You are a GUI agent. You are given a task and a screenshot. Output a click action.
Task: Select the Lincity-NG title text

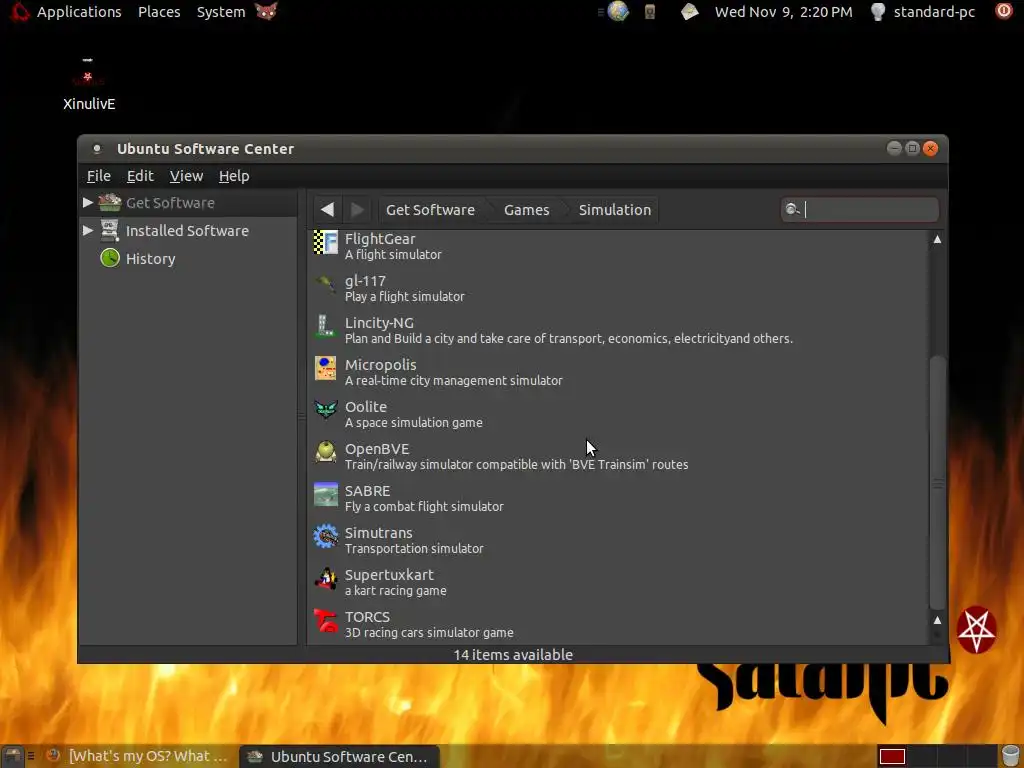(379, 323)
